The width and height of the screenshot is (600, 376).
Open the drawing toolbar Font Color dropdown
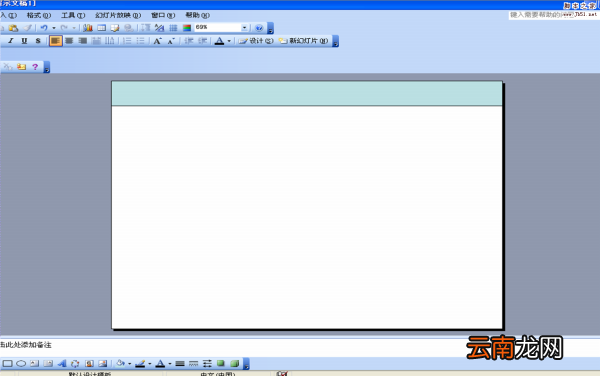[x=170, y=364]
